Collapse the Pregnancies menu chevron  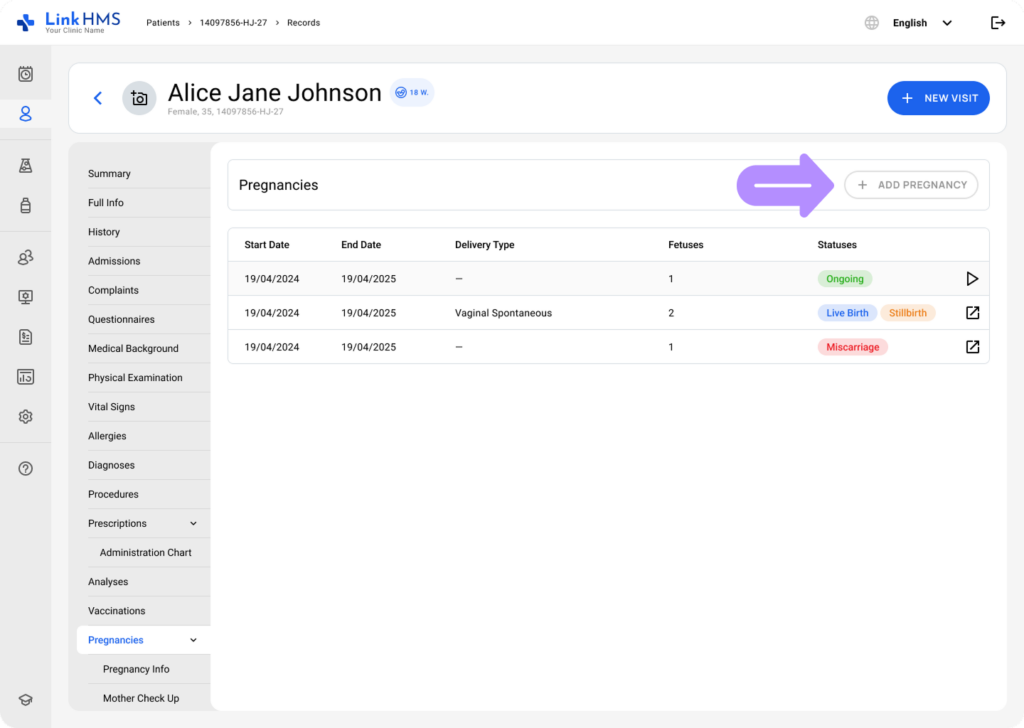coord(193,640)
